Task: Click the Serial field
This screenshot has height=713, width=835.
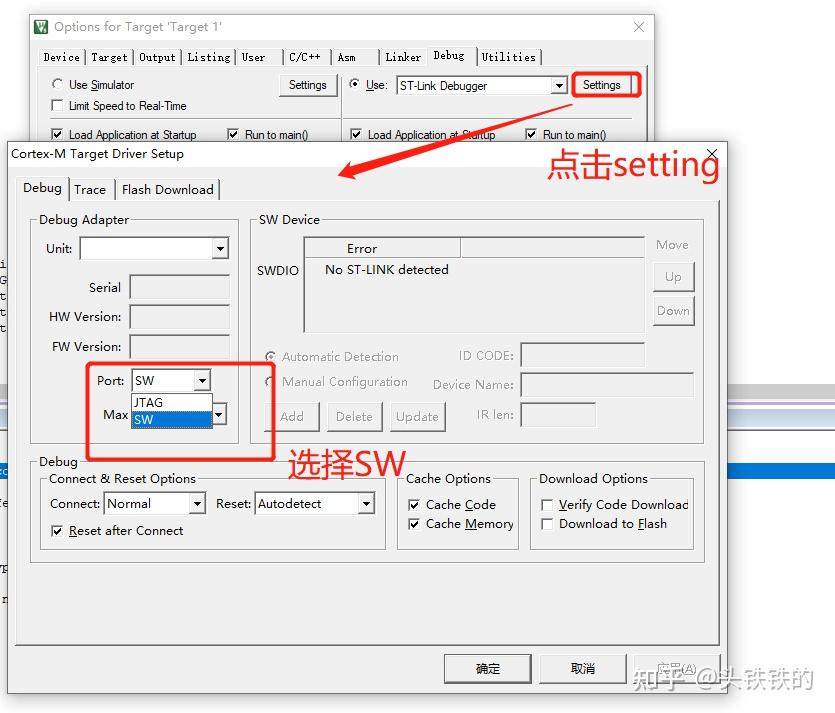Action: pyautogui.click(x=180, y=288)
